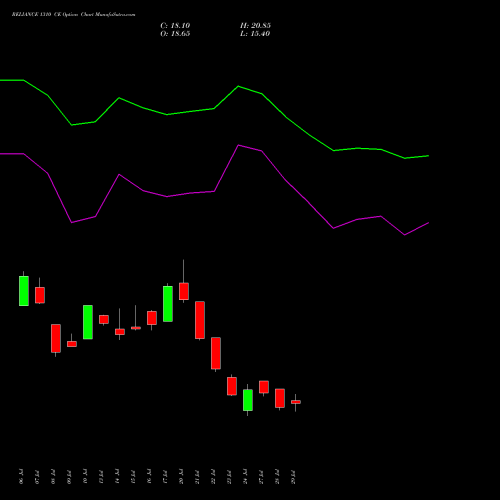Click the RELIANCE 1310 CE Options chart title
This screenshot has height=500, width=500.
(x=73, y=15)
